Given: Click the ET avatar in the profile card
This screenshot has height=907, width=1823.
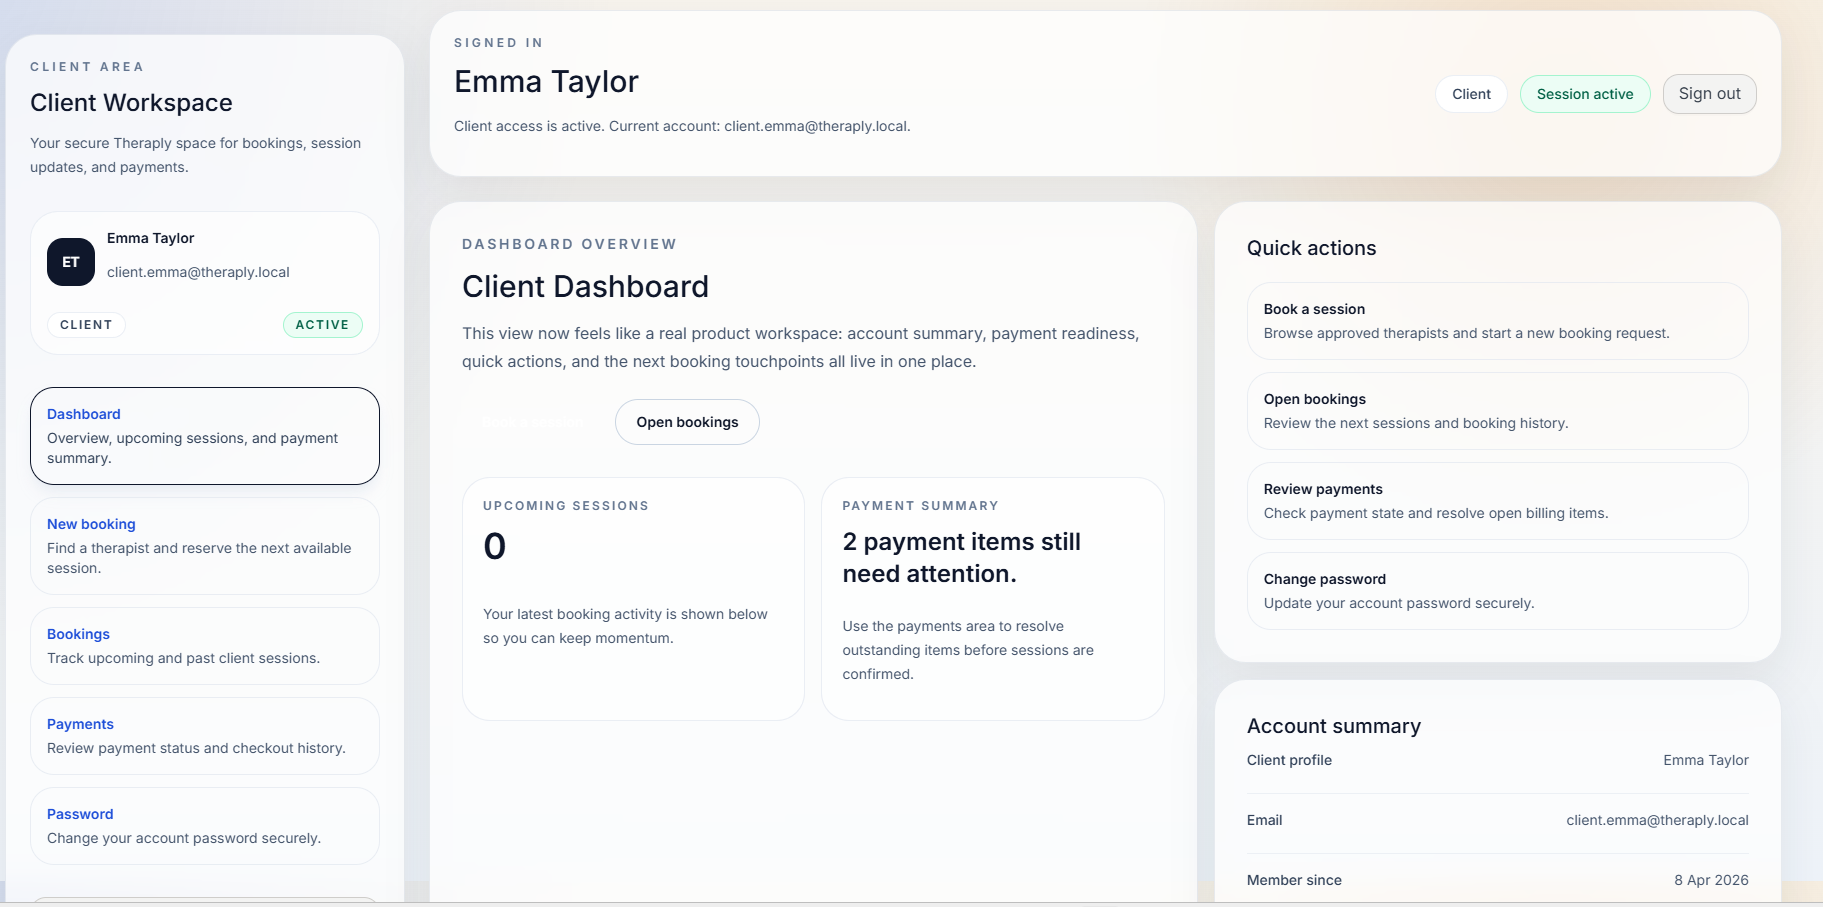Looking at the screenshot, I should (x=71, y=262).
